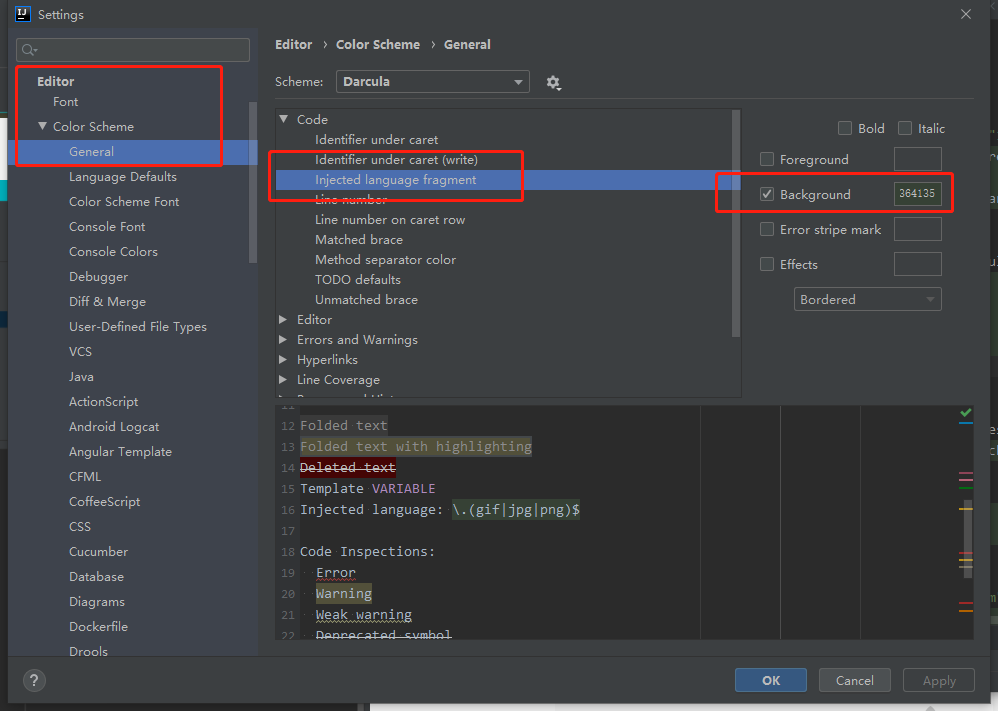This screenshot has height=711, width=998.
Task: Expand the Errors and Warnings node
Action: [x=283, y=339]
